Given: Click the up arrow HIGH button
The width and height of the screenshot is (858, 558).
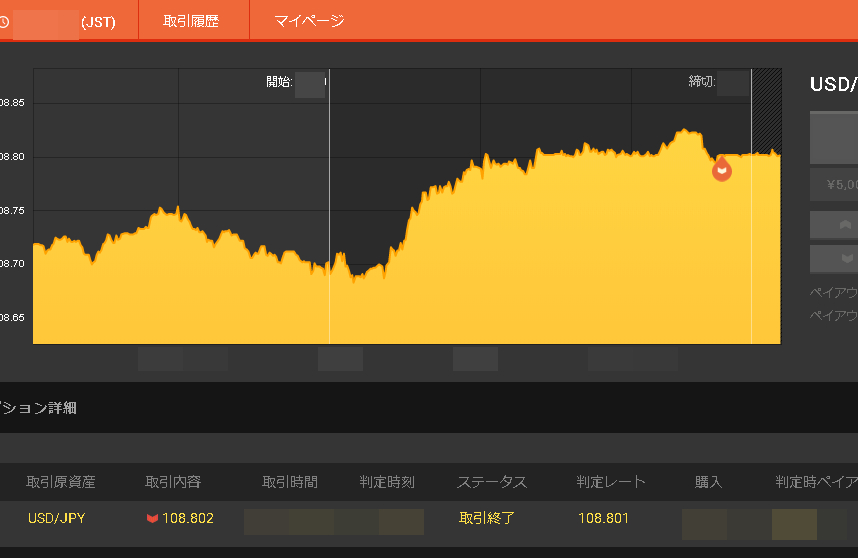Looking at the screenshot, I should tap(834, 225).
